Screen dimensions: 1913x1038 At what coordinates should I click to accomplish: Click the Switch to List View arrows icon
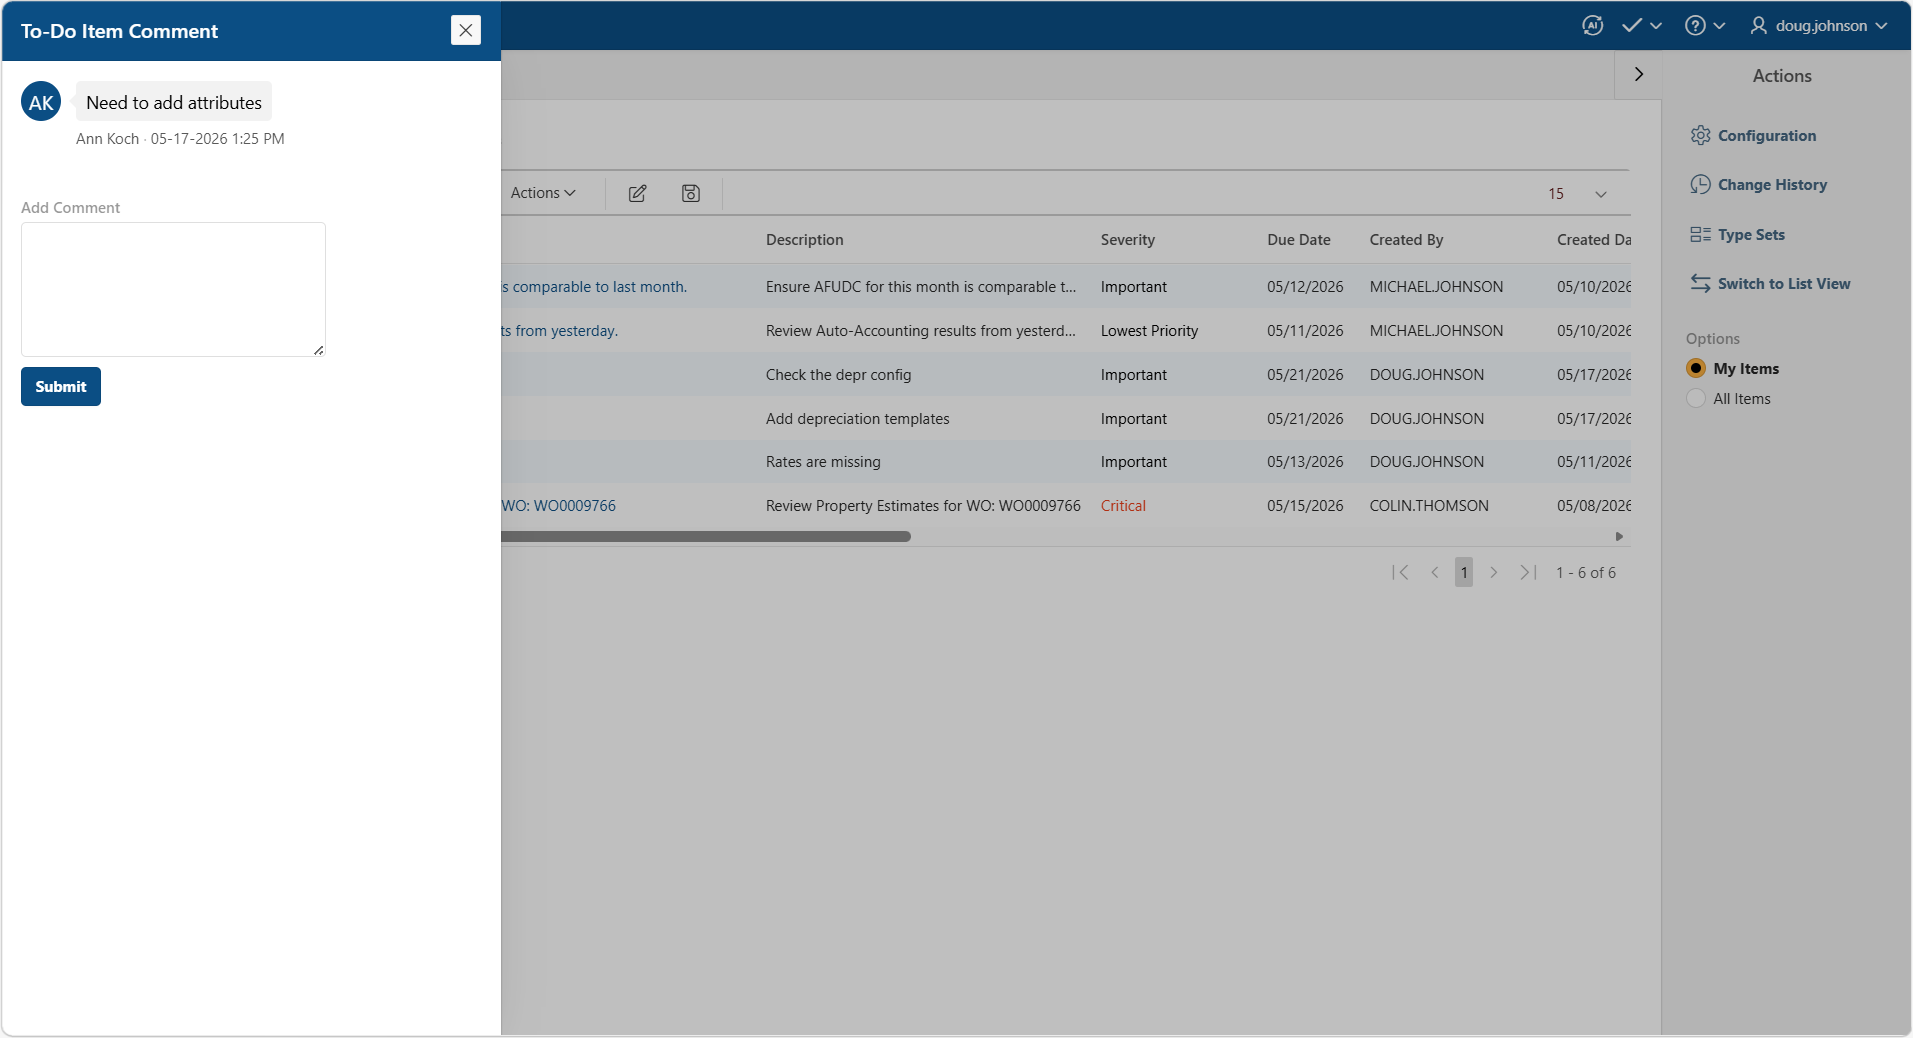coord(1700,284)
